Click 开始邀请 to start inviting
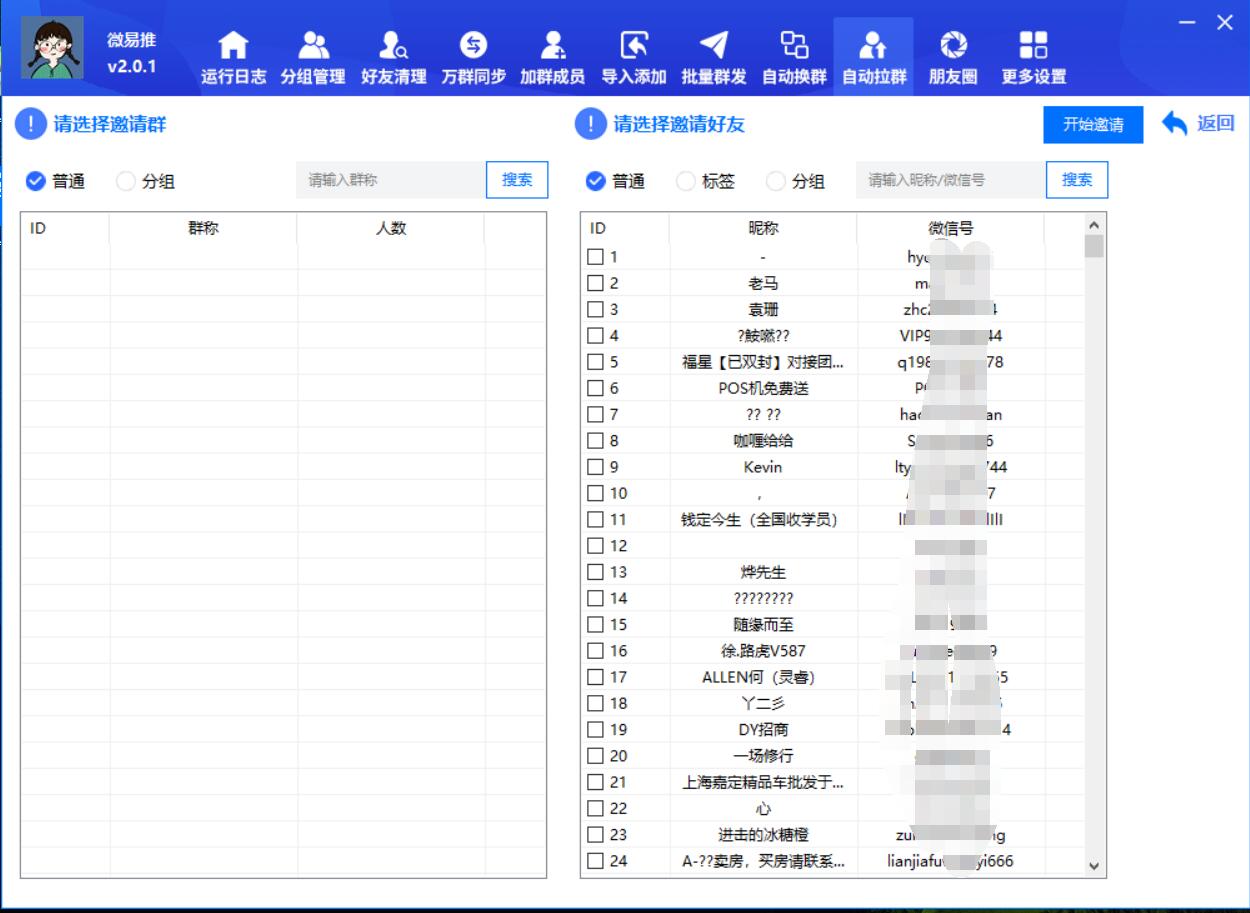 pyautogui.click(x=1092, y=125)
